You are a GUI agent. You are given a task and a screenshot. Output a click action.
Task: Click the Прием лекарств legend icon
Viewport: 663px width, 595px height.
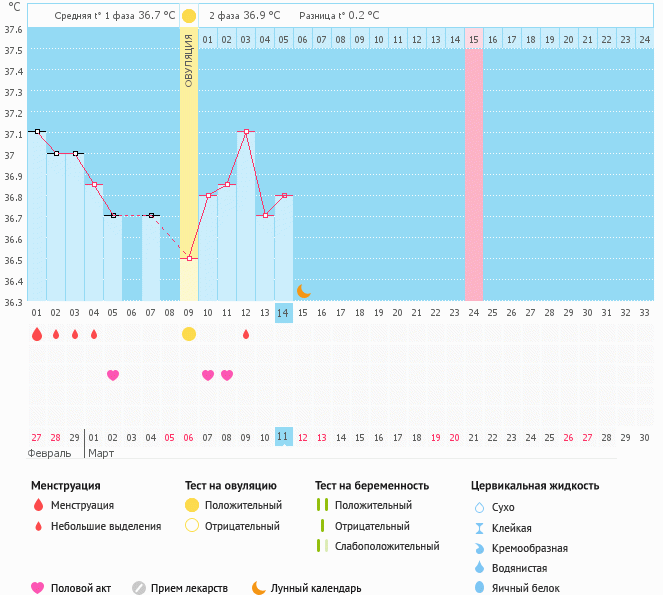pos(139,588)
